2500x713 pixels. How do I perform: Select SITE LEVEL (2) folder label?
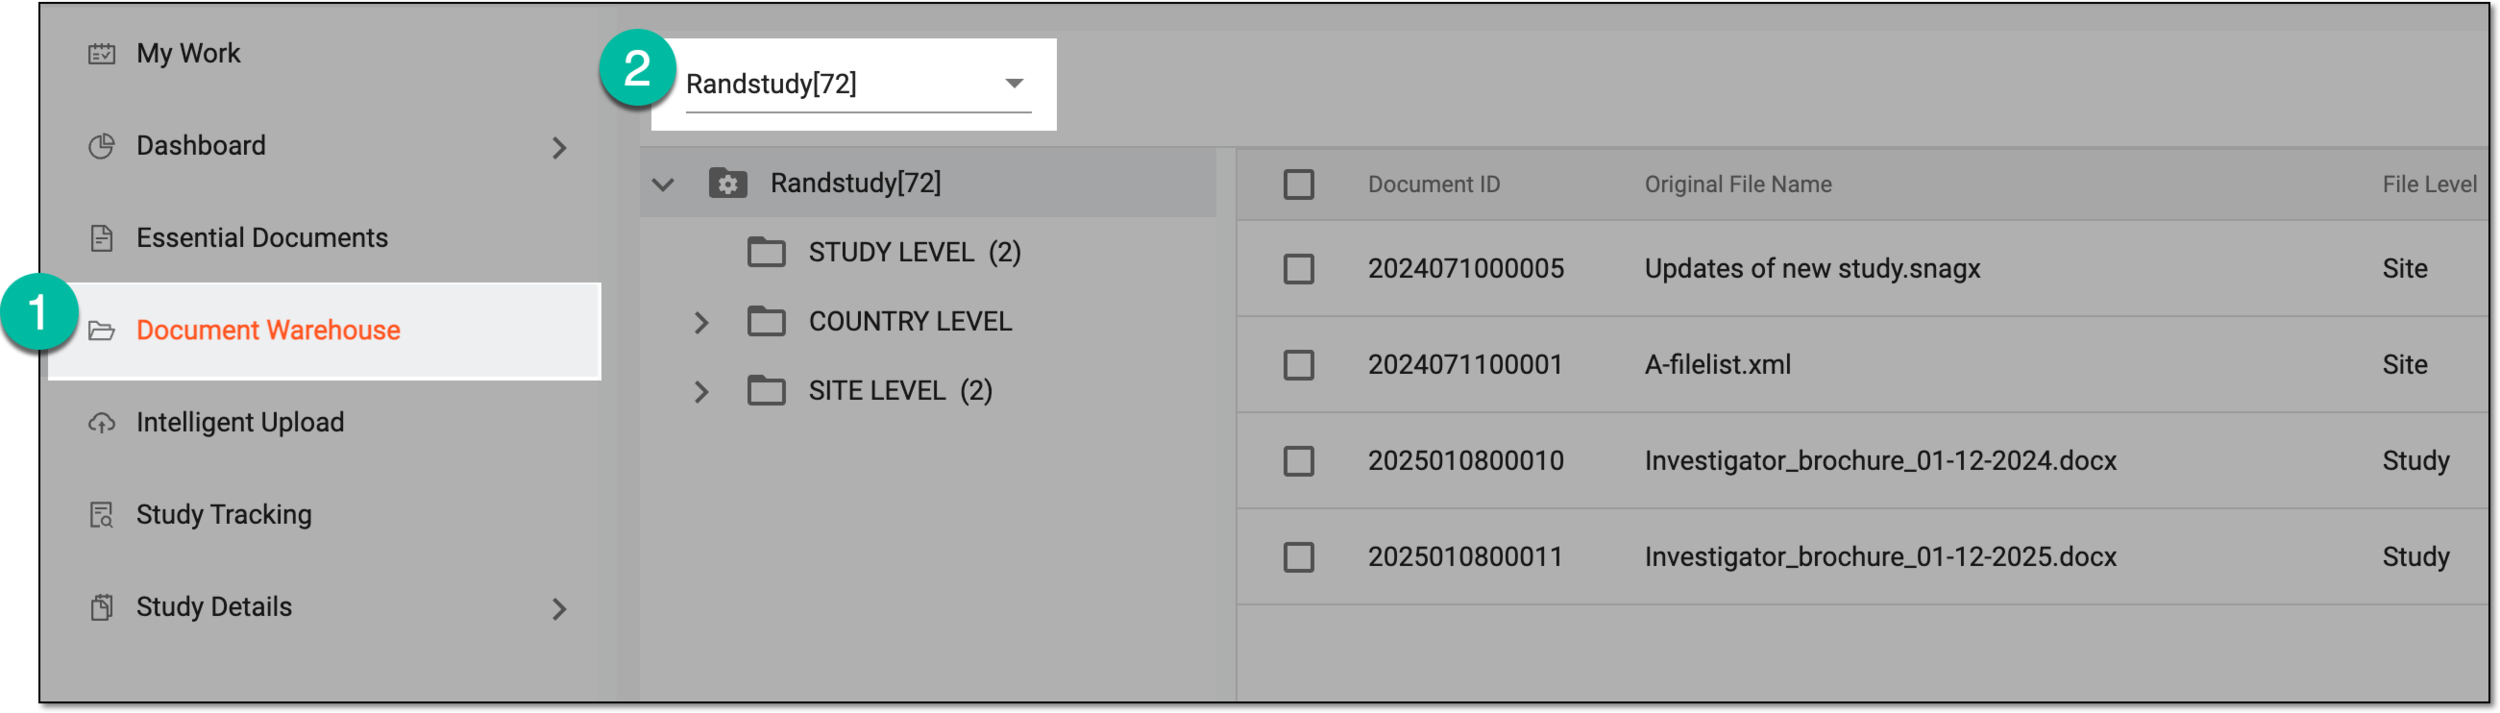pos(900,390)
